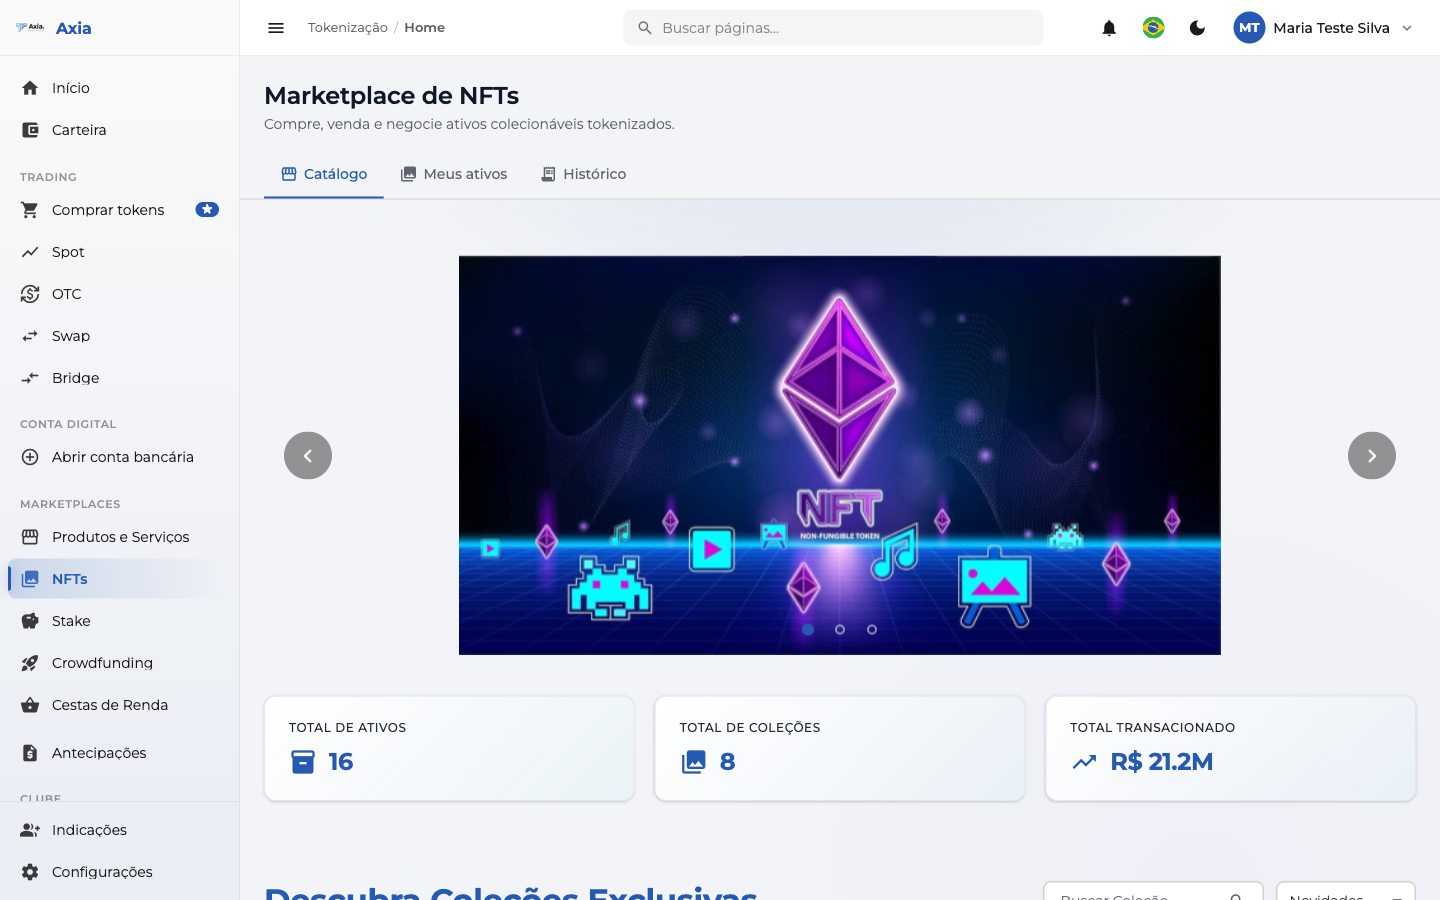Open the Crowdfunding rocket icon
The width and height of the screenshot is (1440, 900).
pos(30,663)
